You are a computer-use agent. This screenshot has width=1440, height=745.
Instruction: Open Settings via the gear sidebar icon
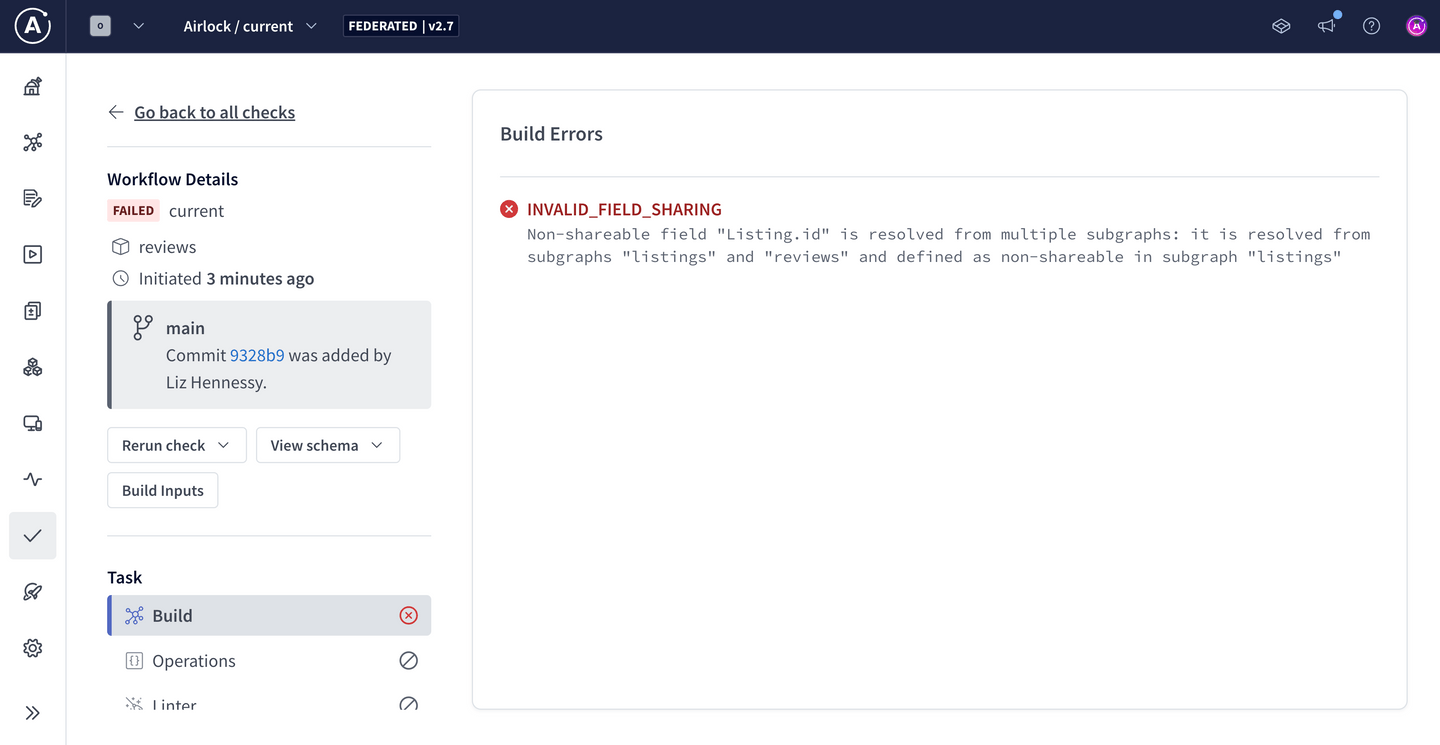point(32,647)
